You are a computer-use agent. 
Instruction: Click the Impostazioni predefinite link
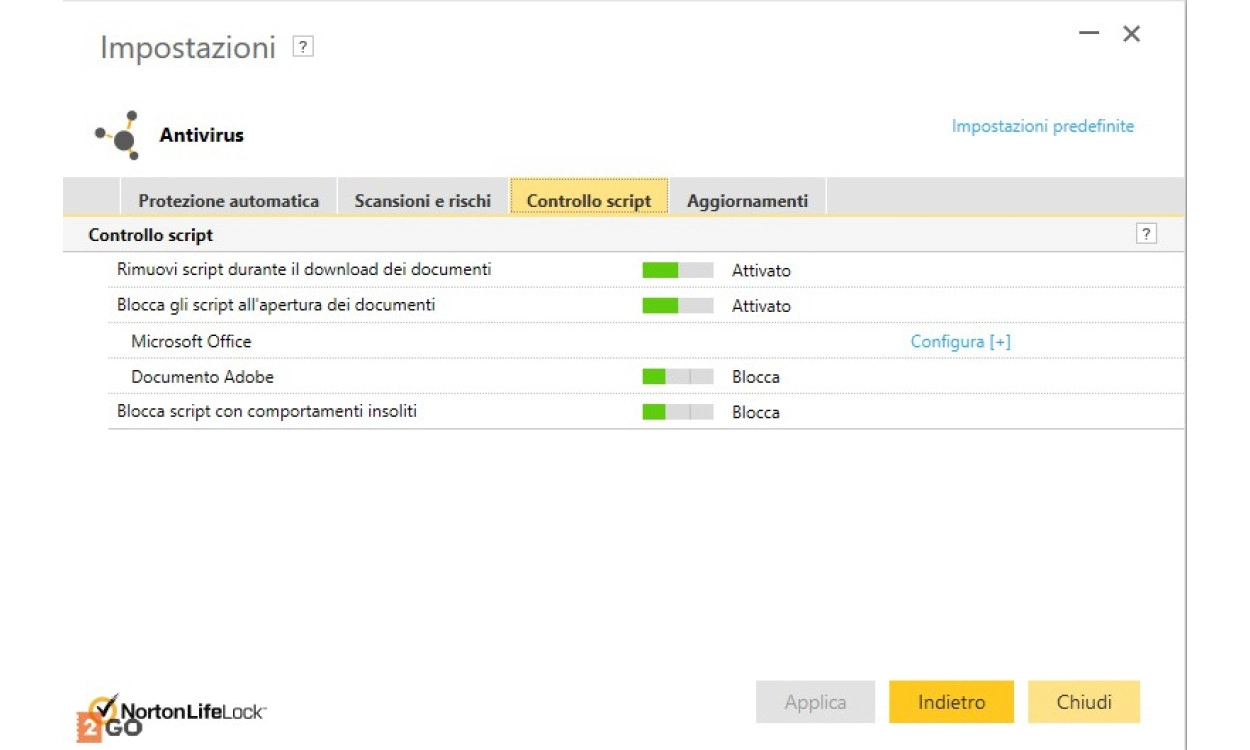pyautogui.click(x=1042, y=126)
